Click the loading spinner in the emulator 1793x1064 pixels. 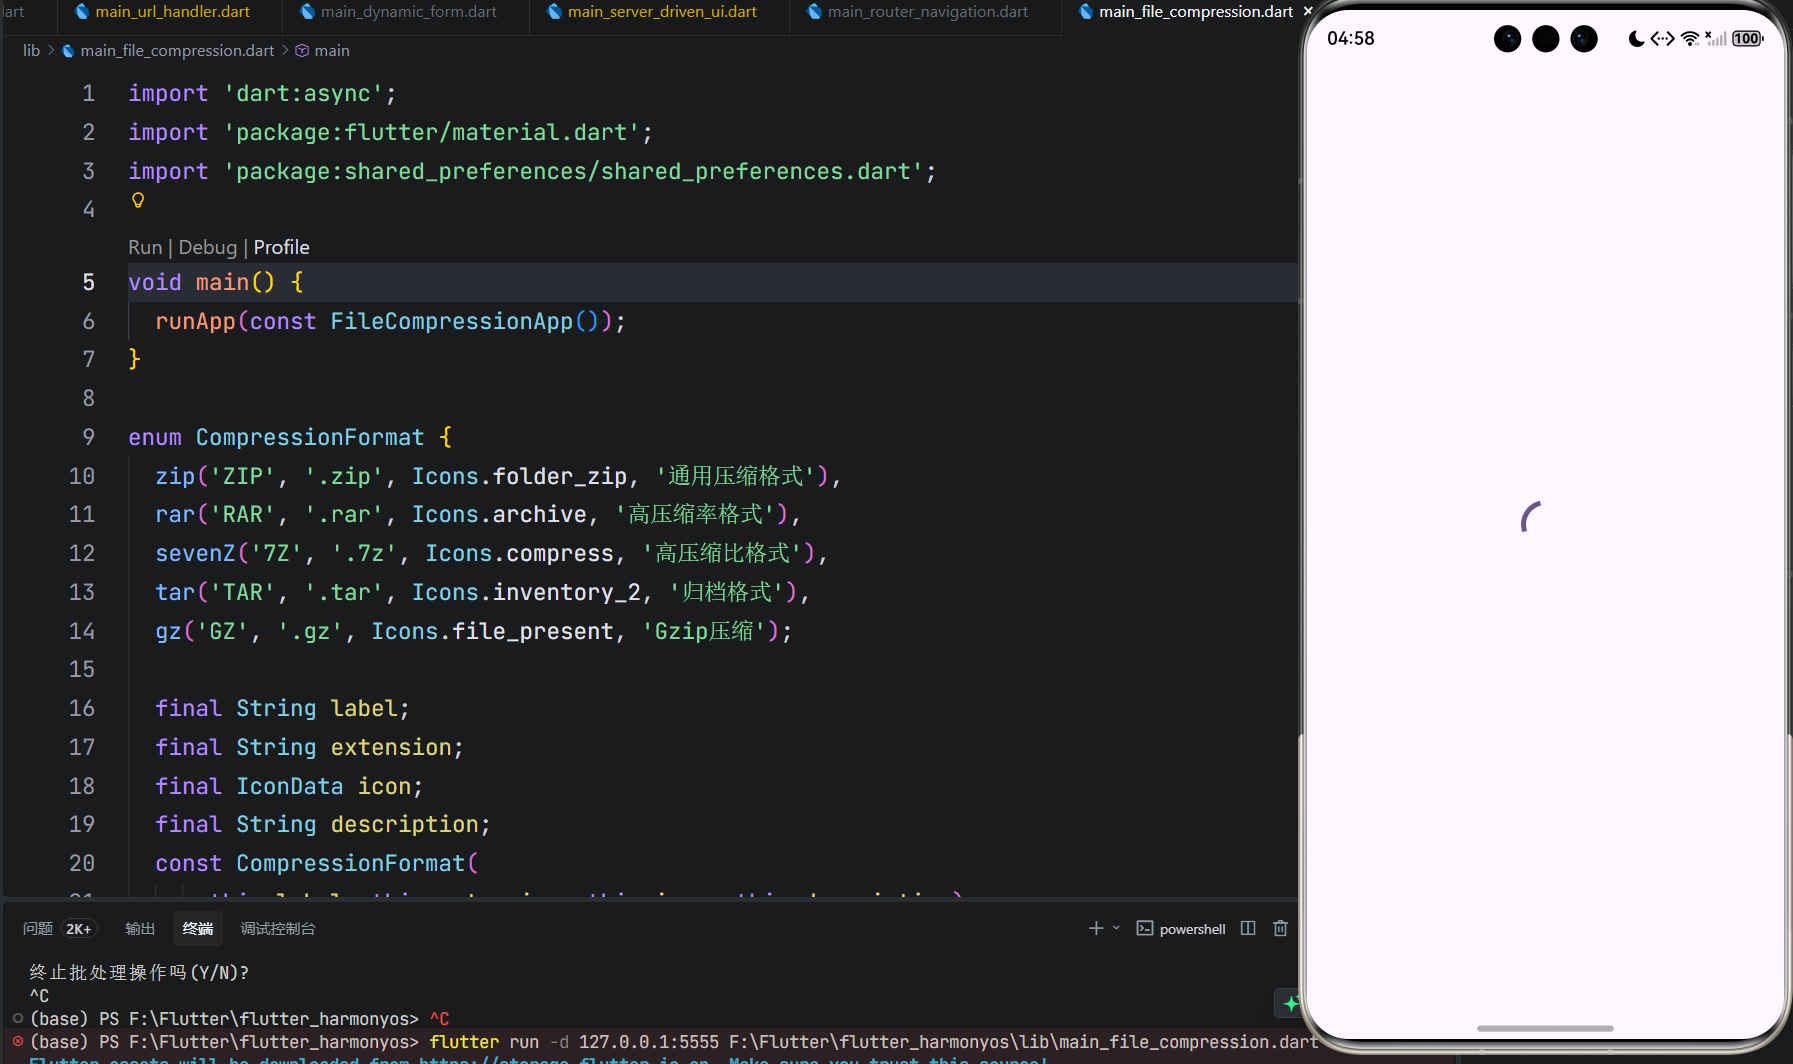point(1531,517)
